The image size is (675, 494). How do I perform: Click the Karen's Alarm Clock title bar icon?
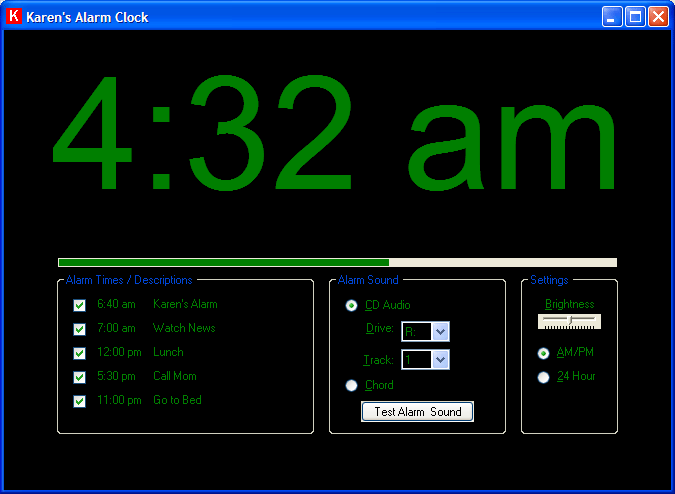coord(14,17)
